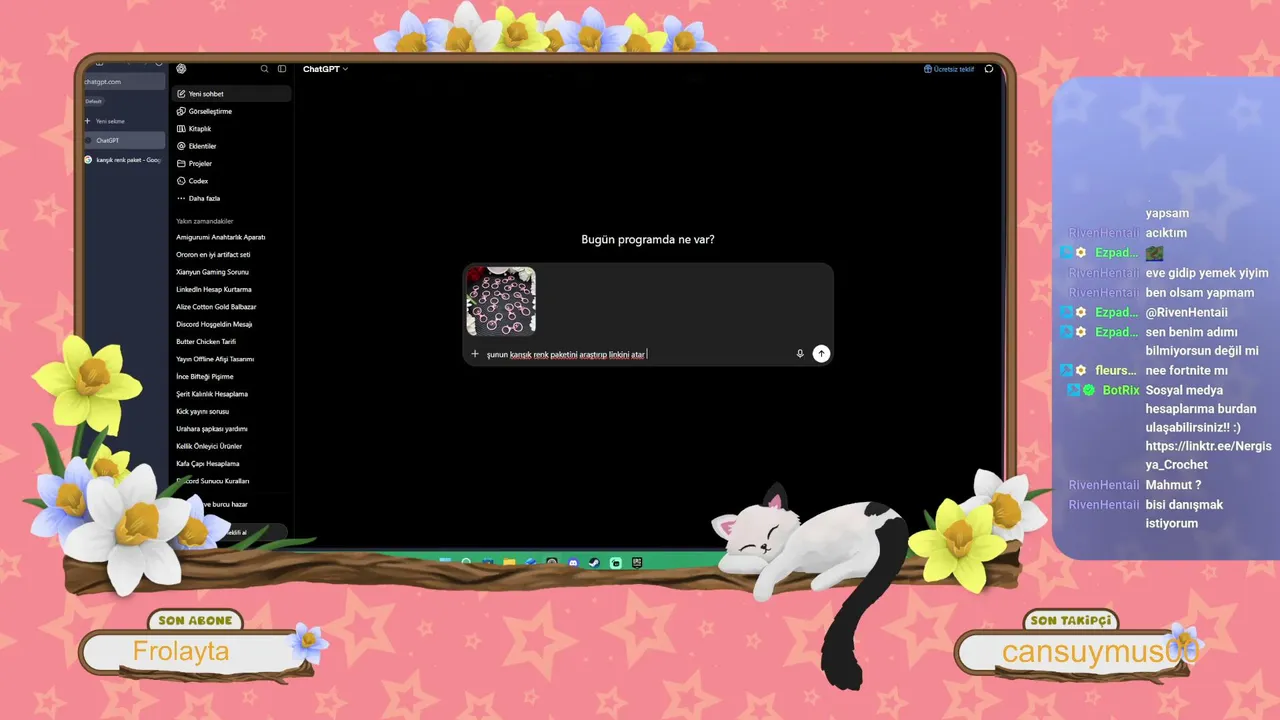Collapse the Yakın zamandakiler section
1280x720 pixels.
click(205, 221)
